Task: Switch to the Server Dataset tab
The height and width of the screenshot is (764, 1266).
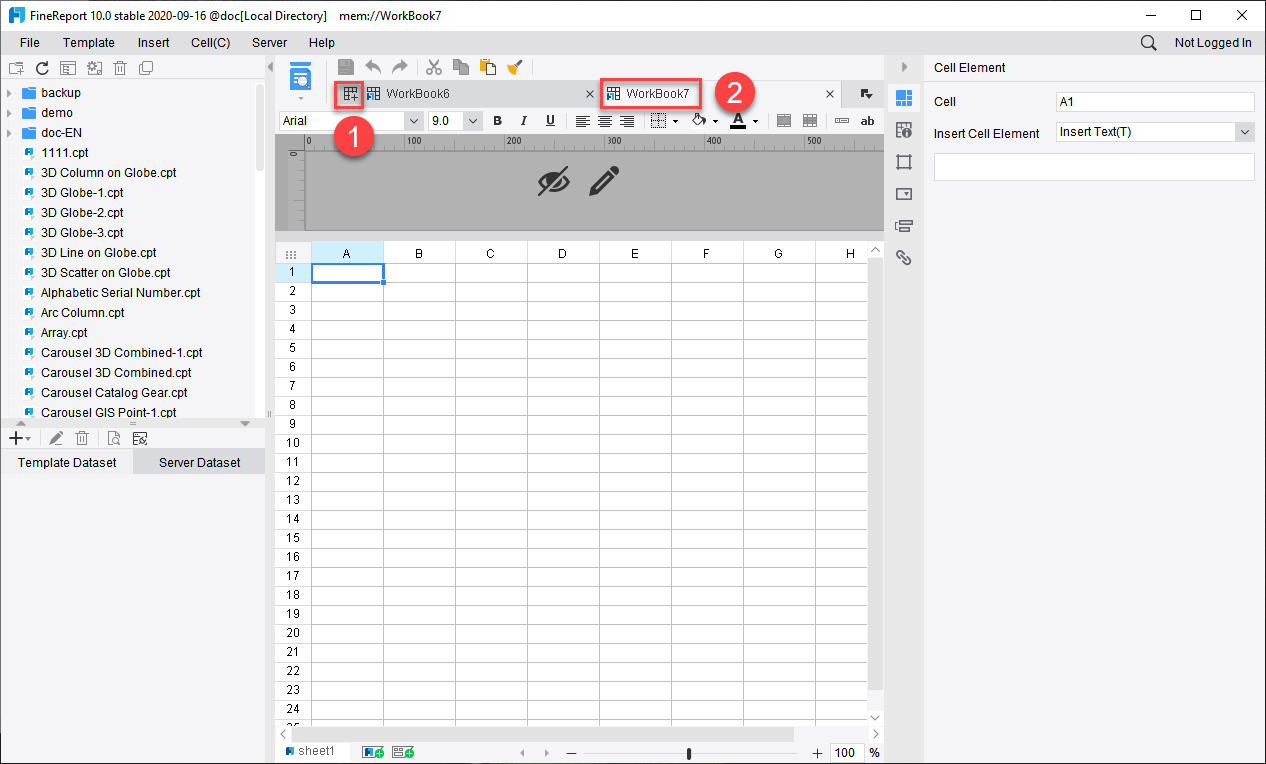Action: (198, 462)
